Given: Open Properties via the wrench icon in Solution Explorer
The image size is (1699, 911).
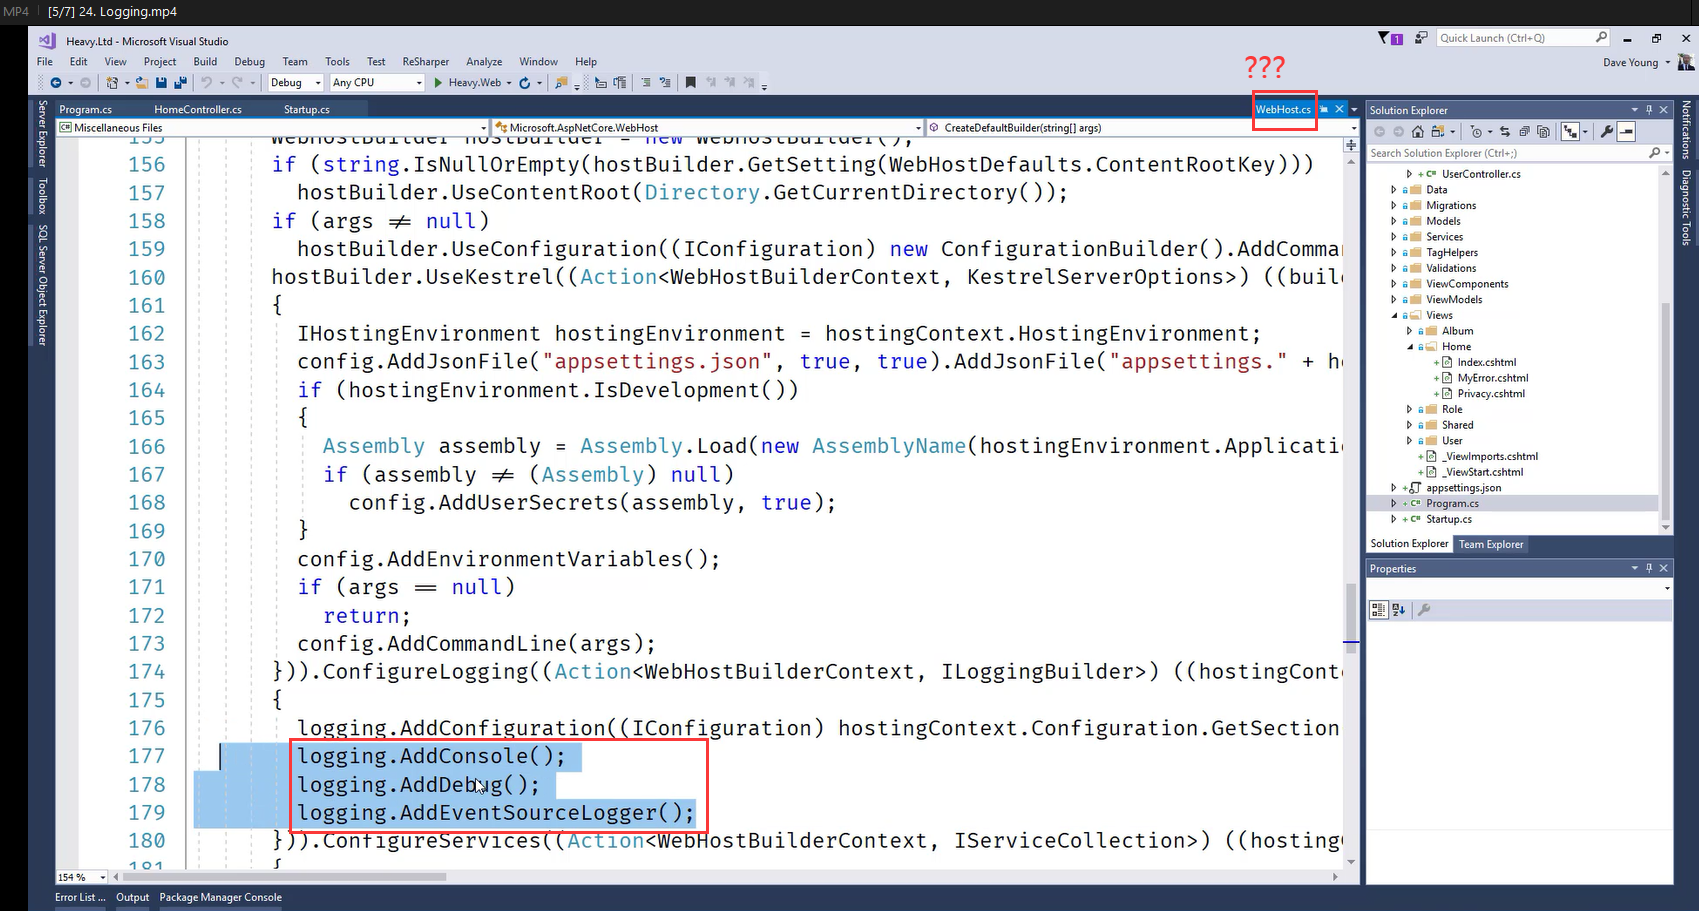Looking at the screenshot, I should (x=1607, y=132).
